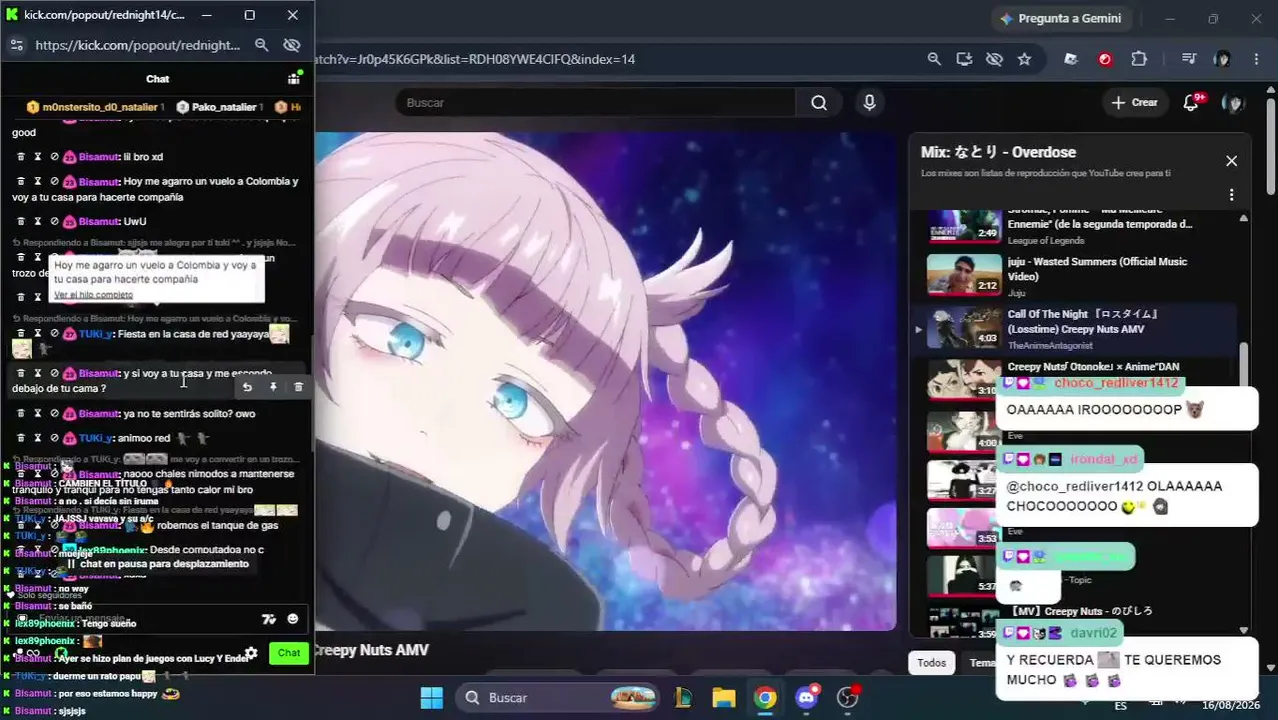Delete Bisamut's "UwU" message

click(x=20, y=221)
